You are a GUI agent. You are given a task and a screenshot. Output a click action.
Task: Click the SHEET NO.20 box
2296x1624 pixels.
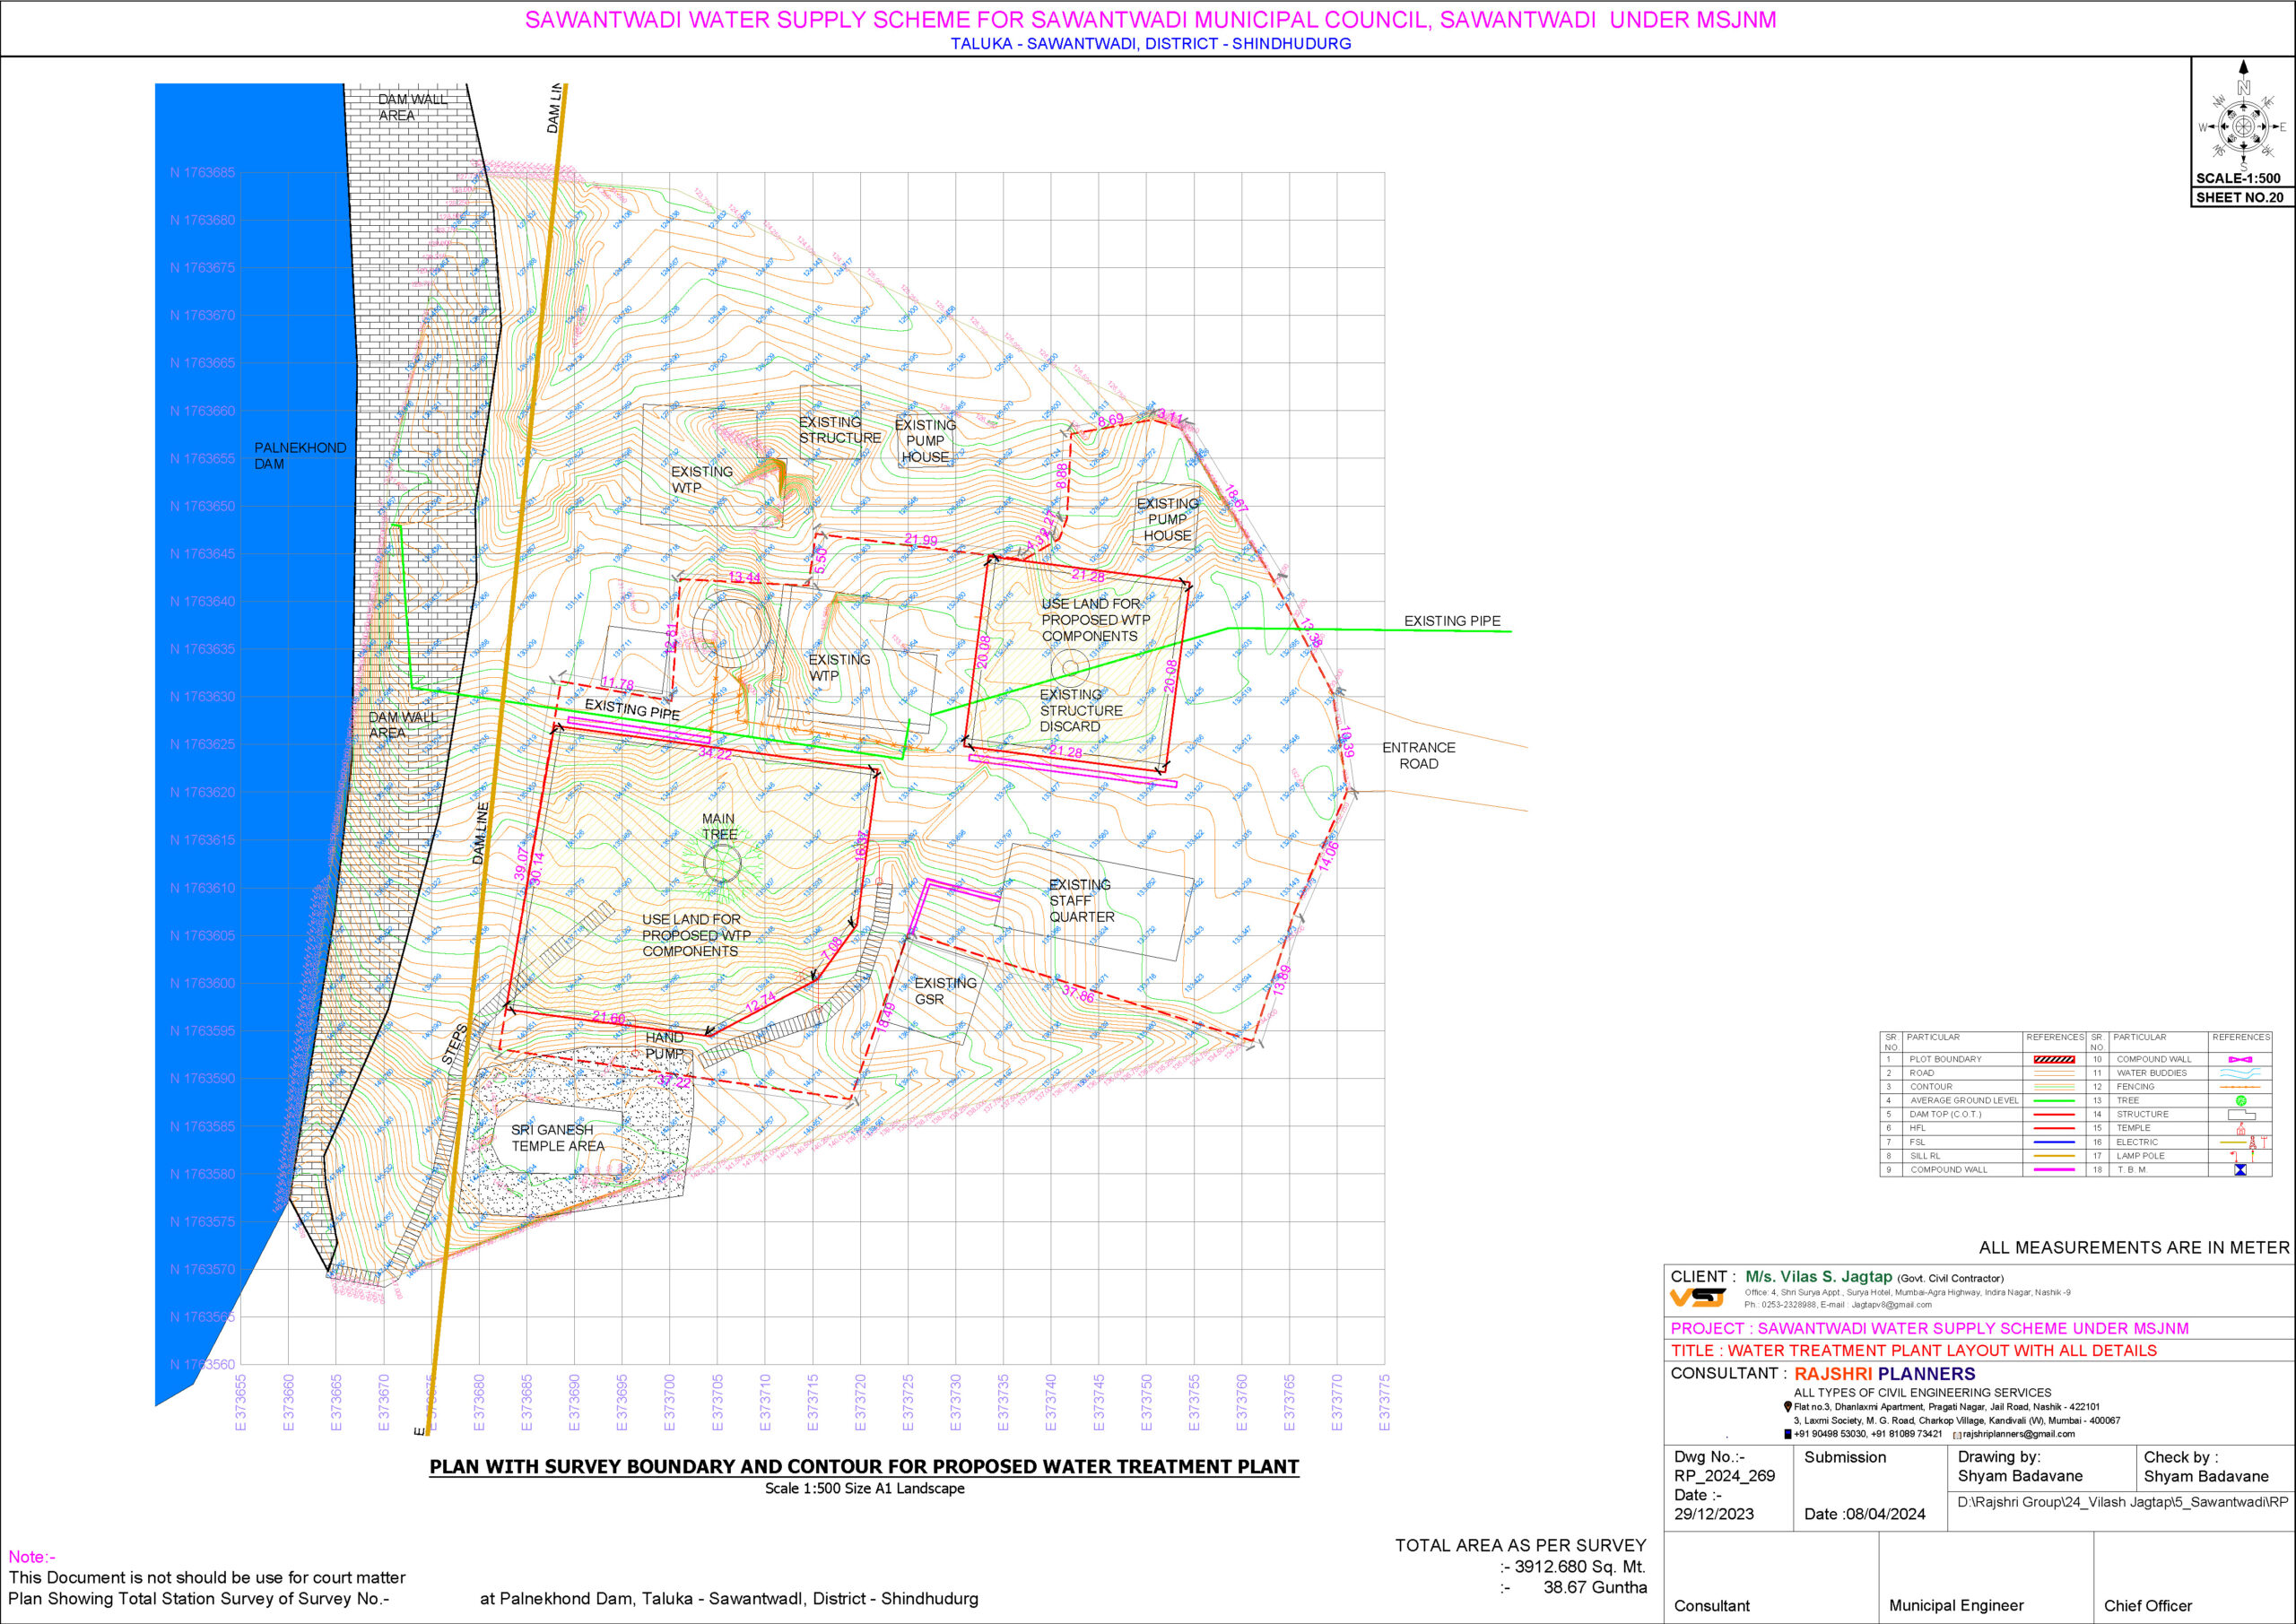2240,197
